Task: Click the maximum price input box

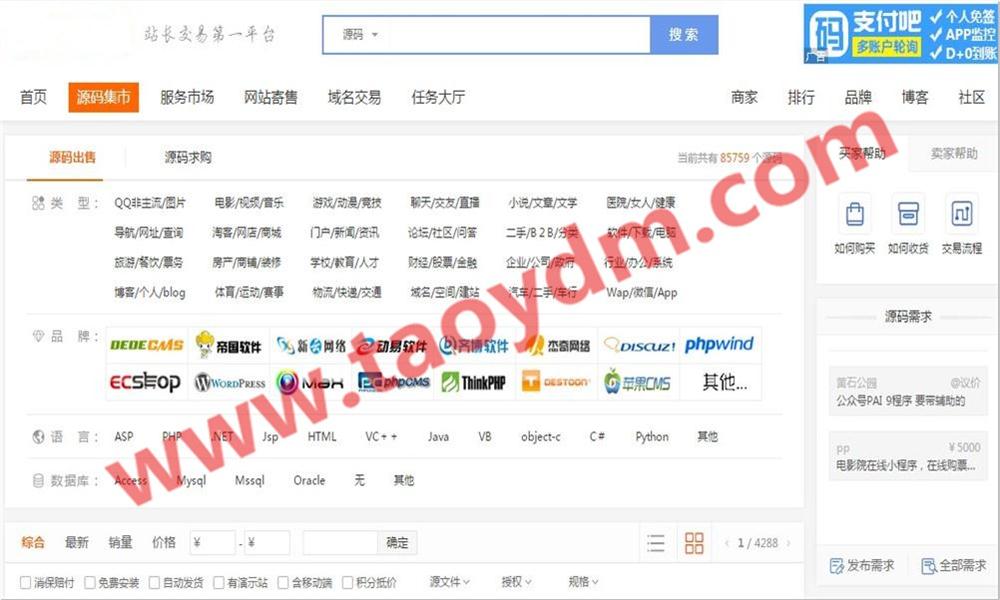Action: (267, 543)
